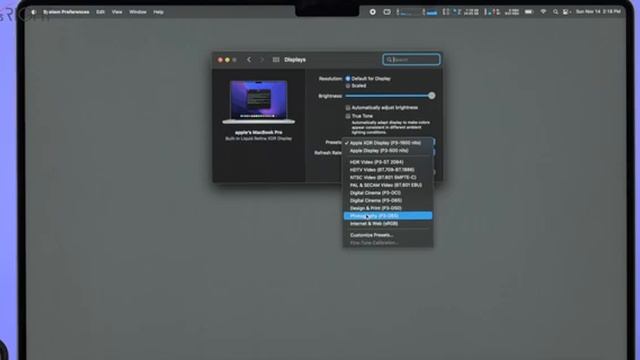Open the Apple menu
Image resolution: width=640 pixels, height=360 pixels.
pos(33,12)
